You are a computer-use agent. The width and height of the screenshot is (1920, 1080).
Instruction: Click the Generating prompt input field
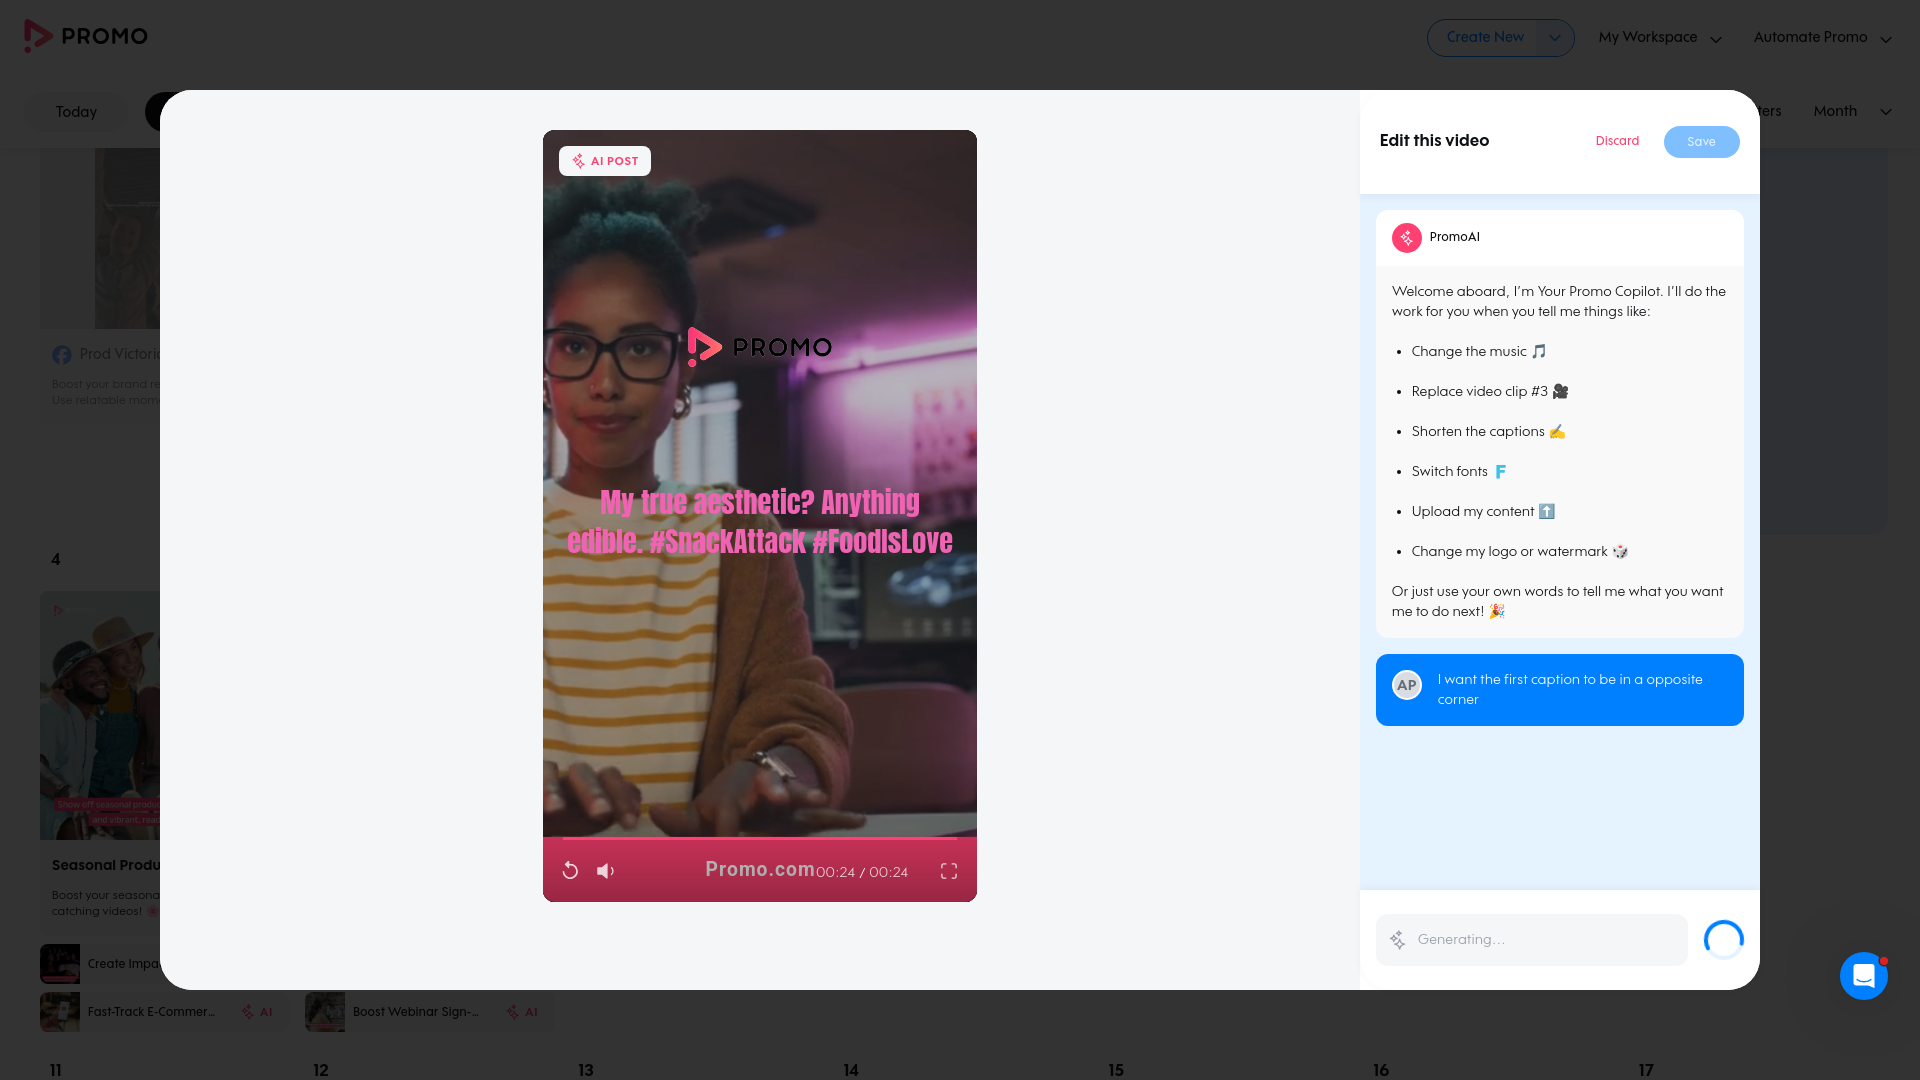[x=1532, y=940]
